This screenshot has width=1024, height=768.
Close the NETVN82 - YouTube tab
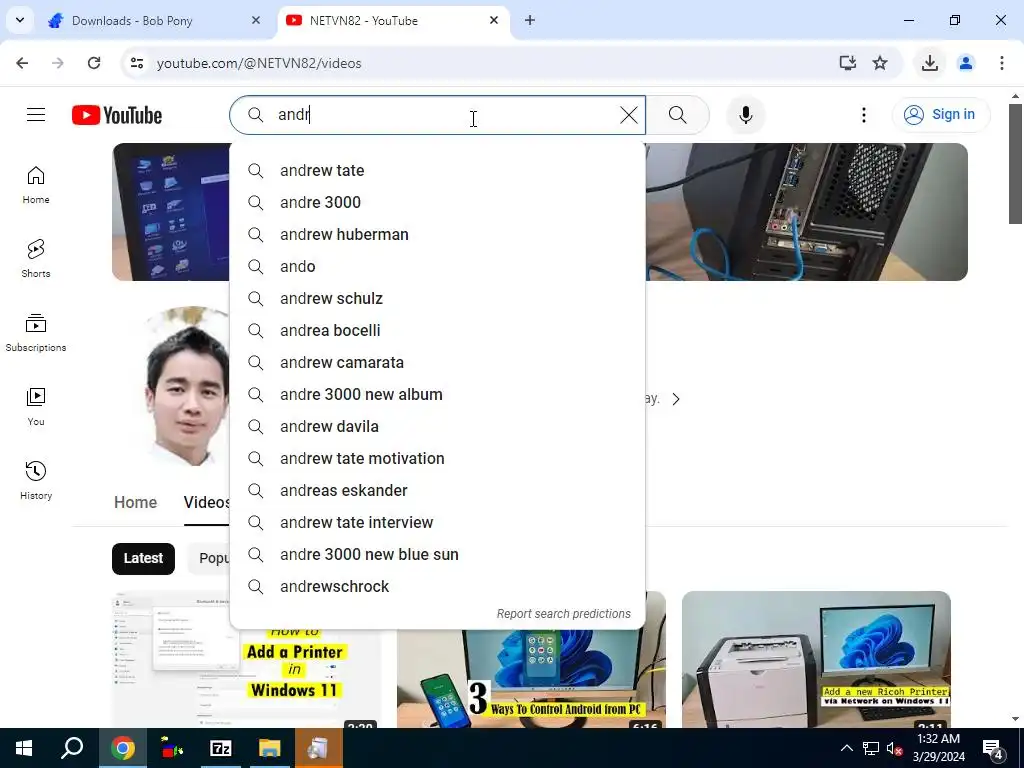pyautogui.click(x=494, y=20)
